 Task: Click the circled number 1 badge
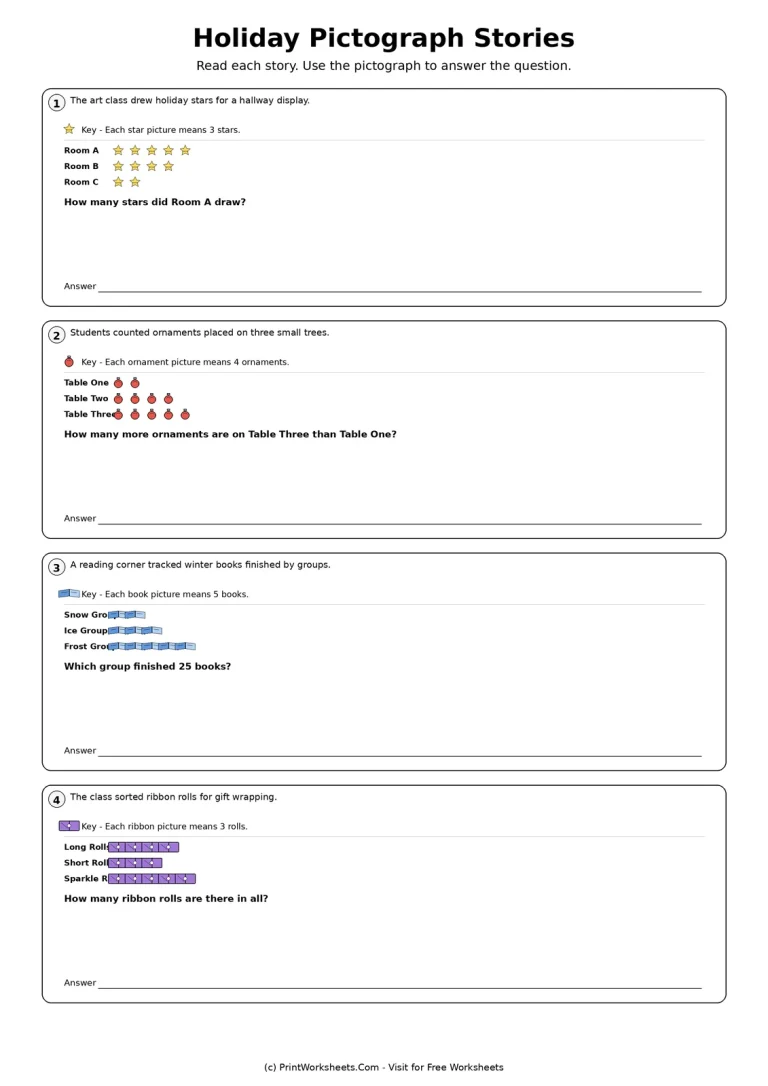(x=56, y=103)
